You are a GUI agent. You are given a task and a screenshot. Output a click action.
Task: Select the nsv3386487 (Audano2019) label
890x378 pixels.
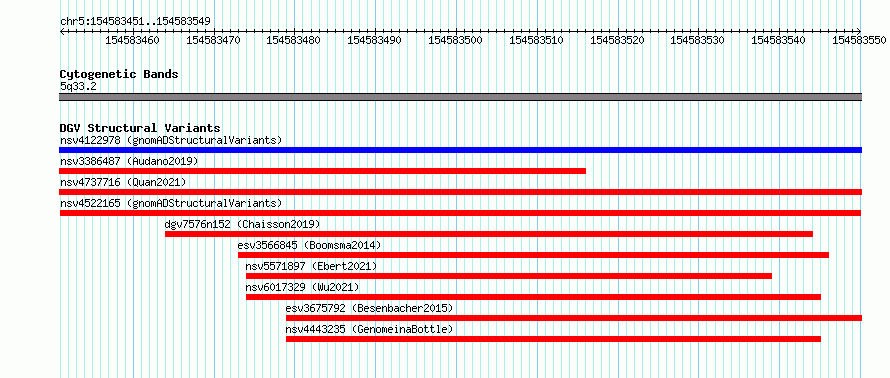tap(129, 161)
